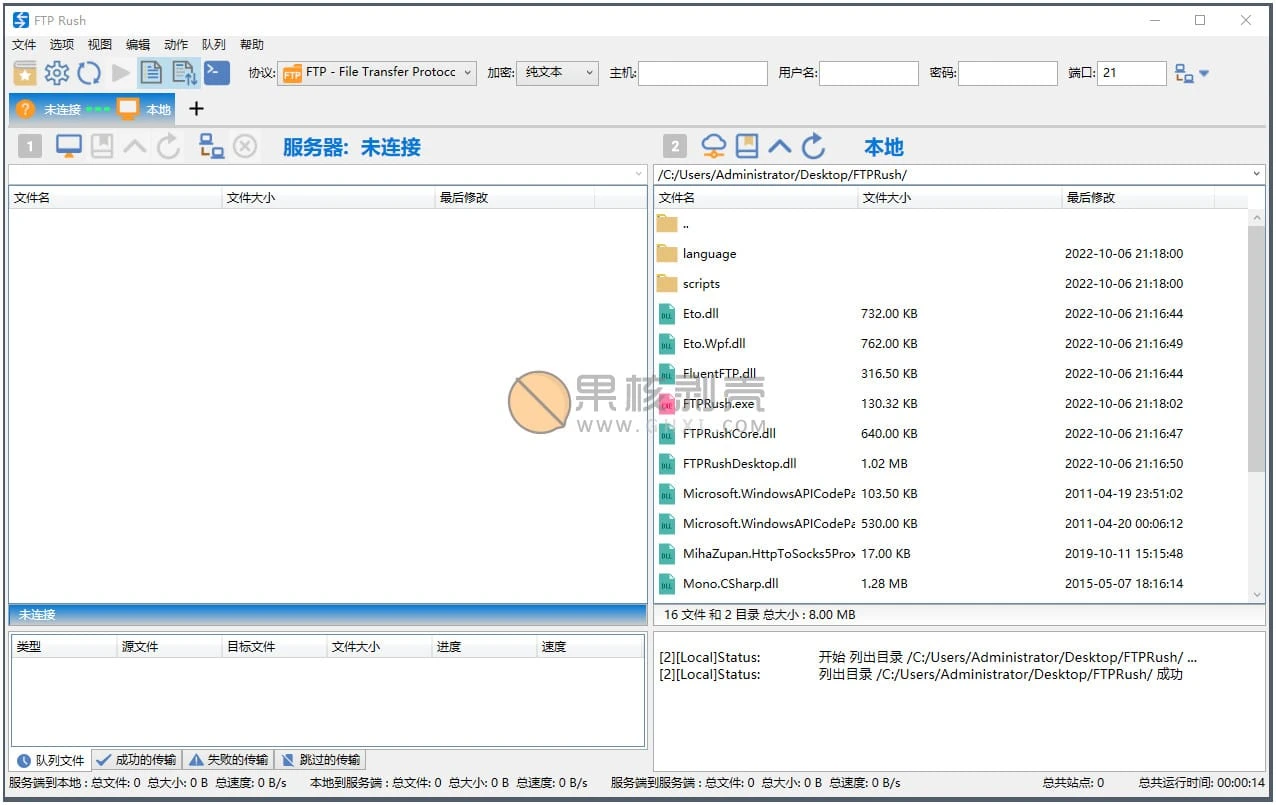Switch to the 失败的传输 tab
1276x805 pixels.
228,760
